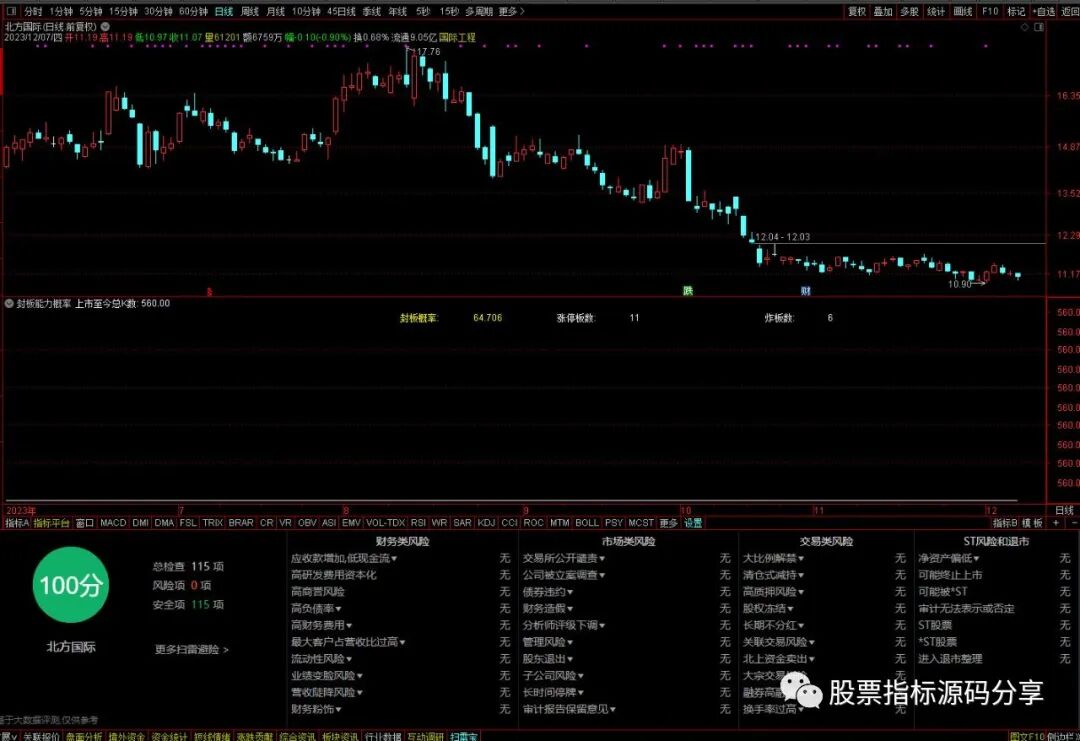Select the RSI indicator

click(x=418, y=523)
